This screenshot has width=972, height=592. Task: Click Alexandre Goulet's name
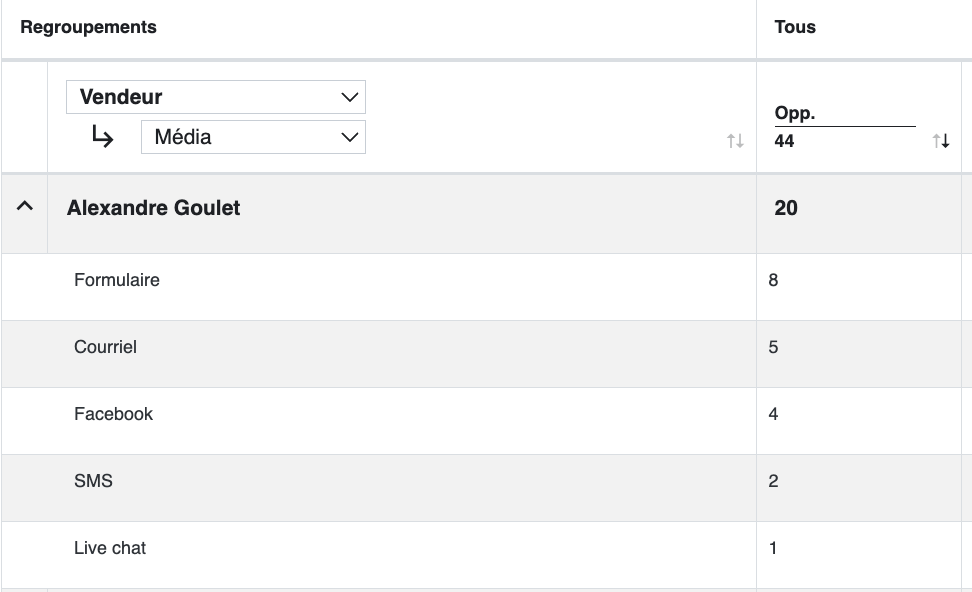click(153, 208)
